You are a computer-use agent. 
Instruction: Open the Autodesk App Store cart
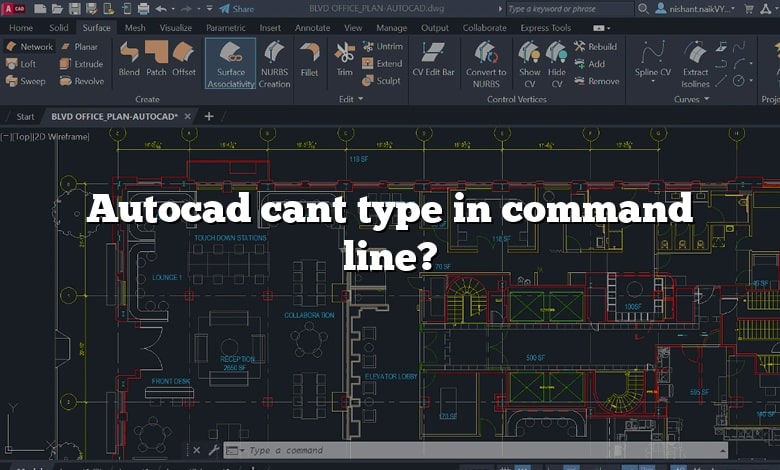click(x=749, y=9)
